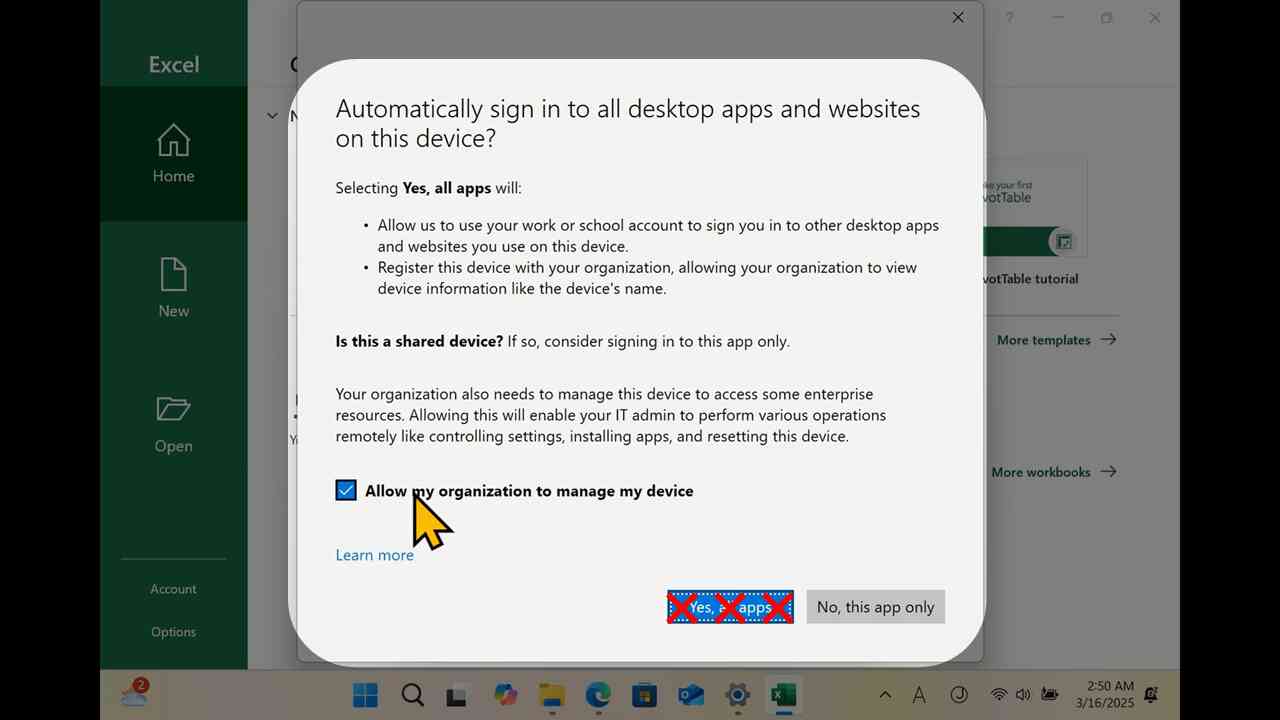Screen dimensions: 1280x720
Task: Open Task View on the taskbar
Action: pyautogui.click(x=458, y=695)
